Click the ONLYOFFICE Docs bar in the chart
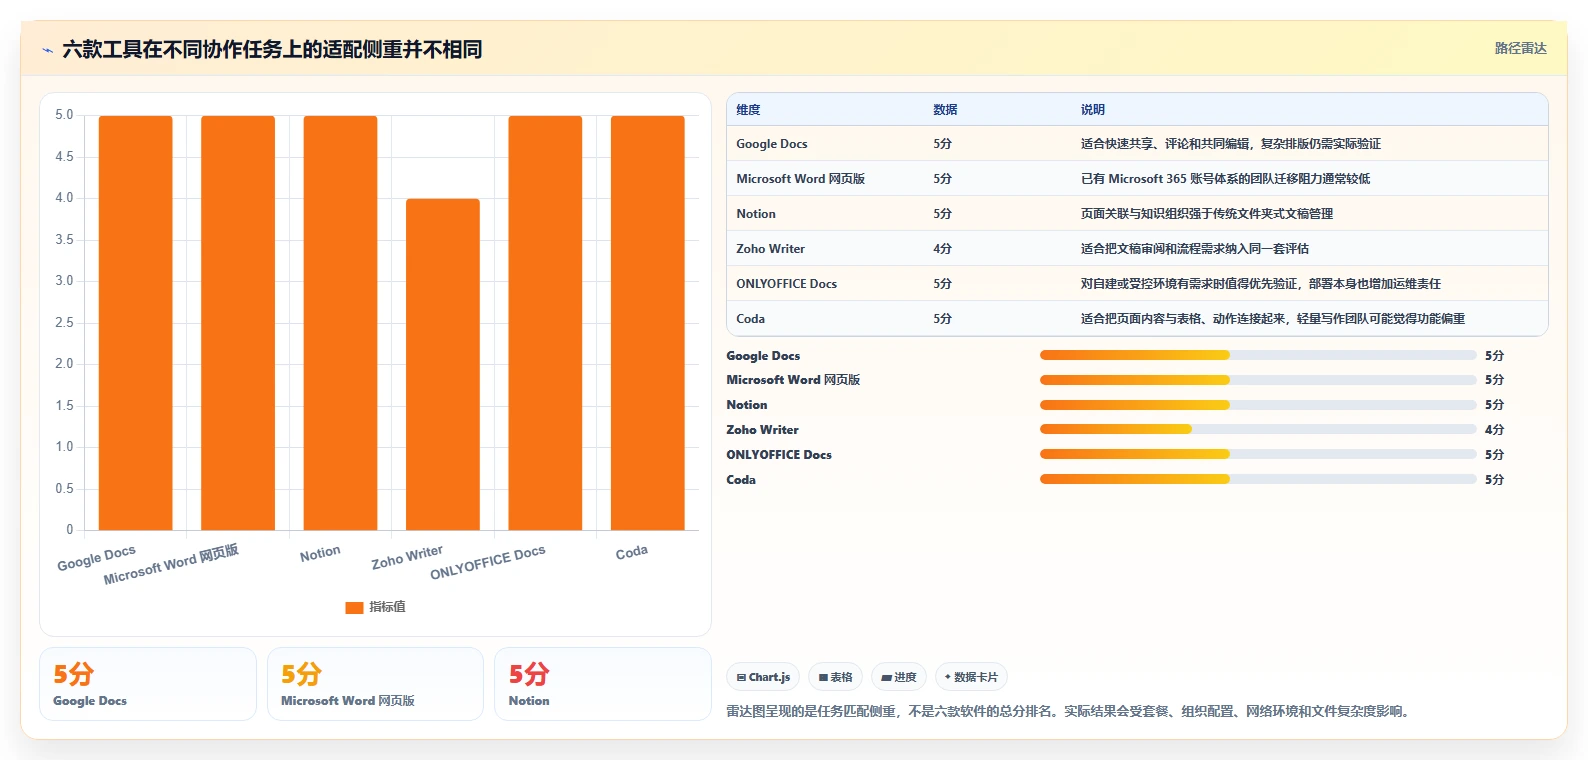The image size is (1588, 760). click(x=545, y=323)
